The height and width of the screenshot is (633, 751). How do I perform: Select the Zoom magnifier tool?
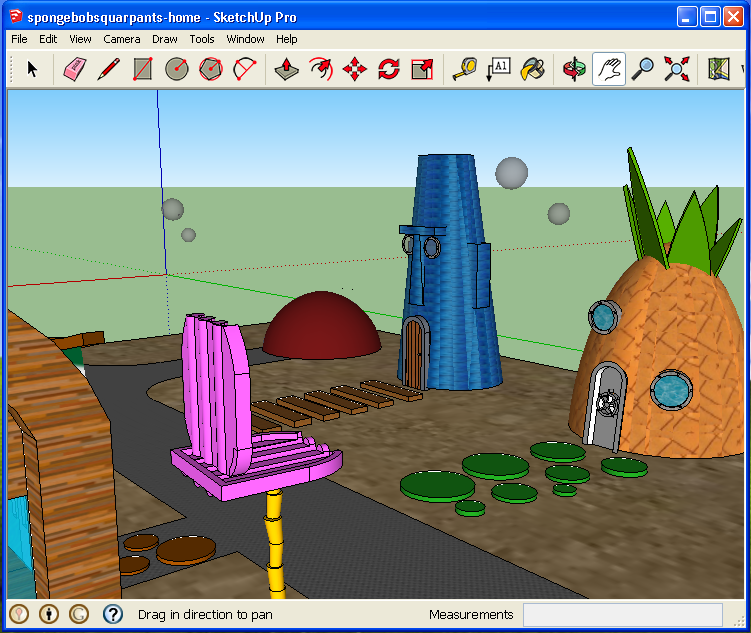coord(643,69)
